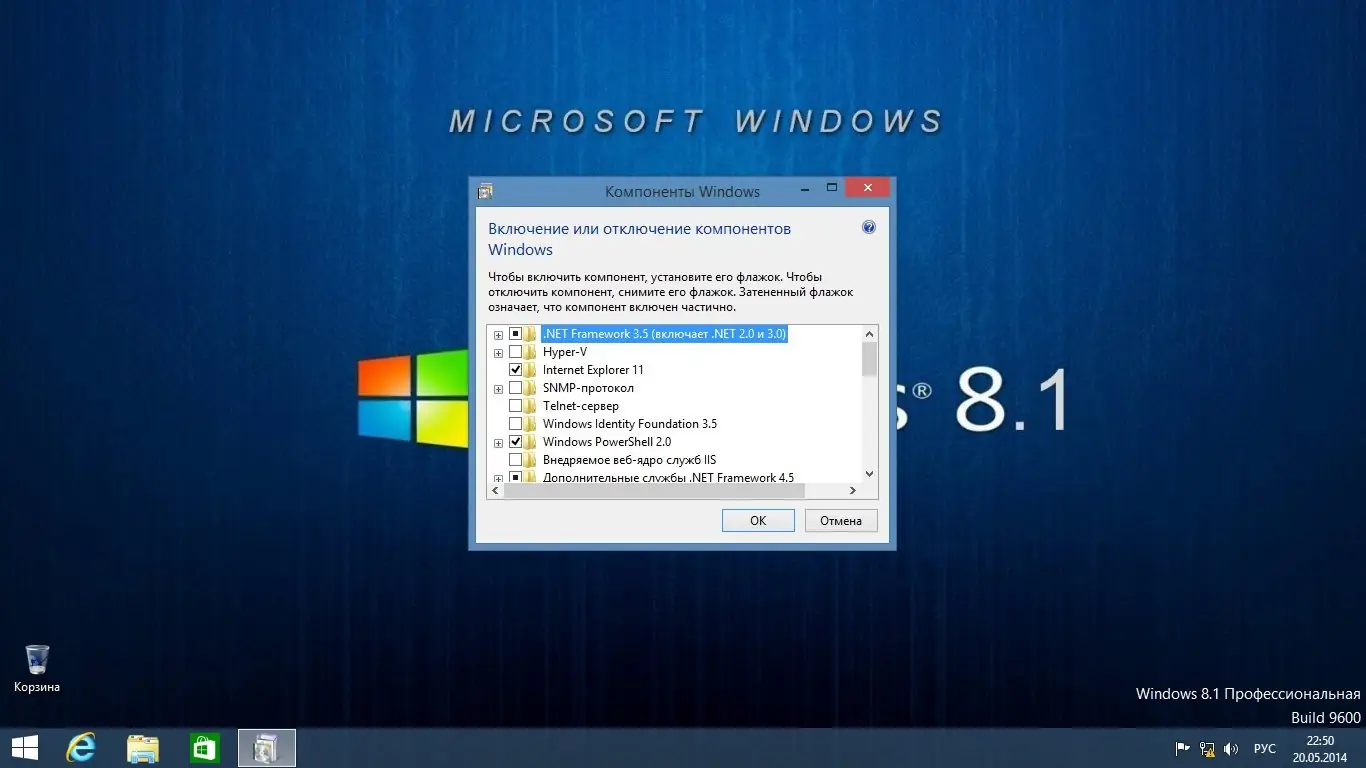Image resolution: width=1366 pixels, height=768 pixels.
Task: Select the "Windows Identity Foundation 3.5" label
Action: coord(630,424)
